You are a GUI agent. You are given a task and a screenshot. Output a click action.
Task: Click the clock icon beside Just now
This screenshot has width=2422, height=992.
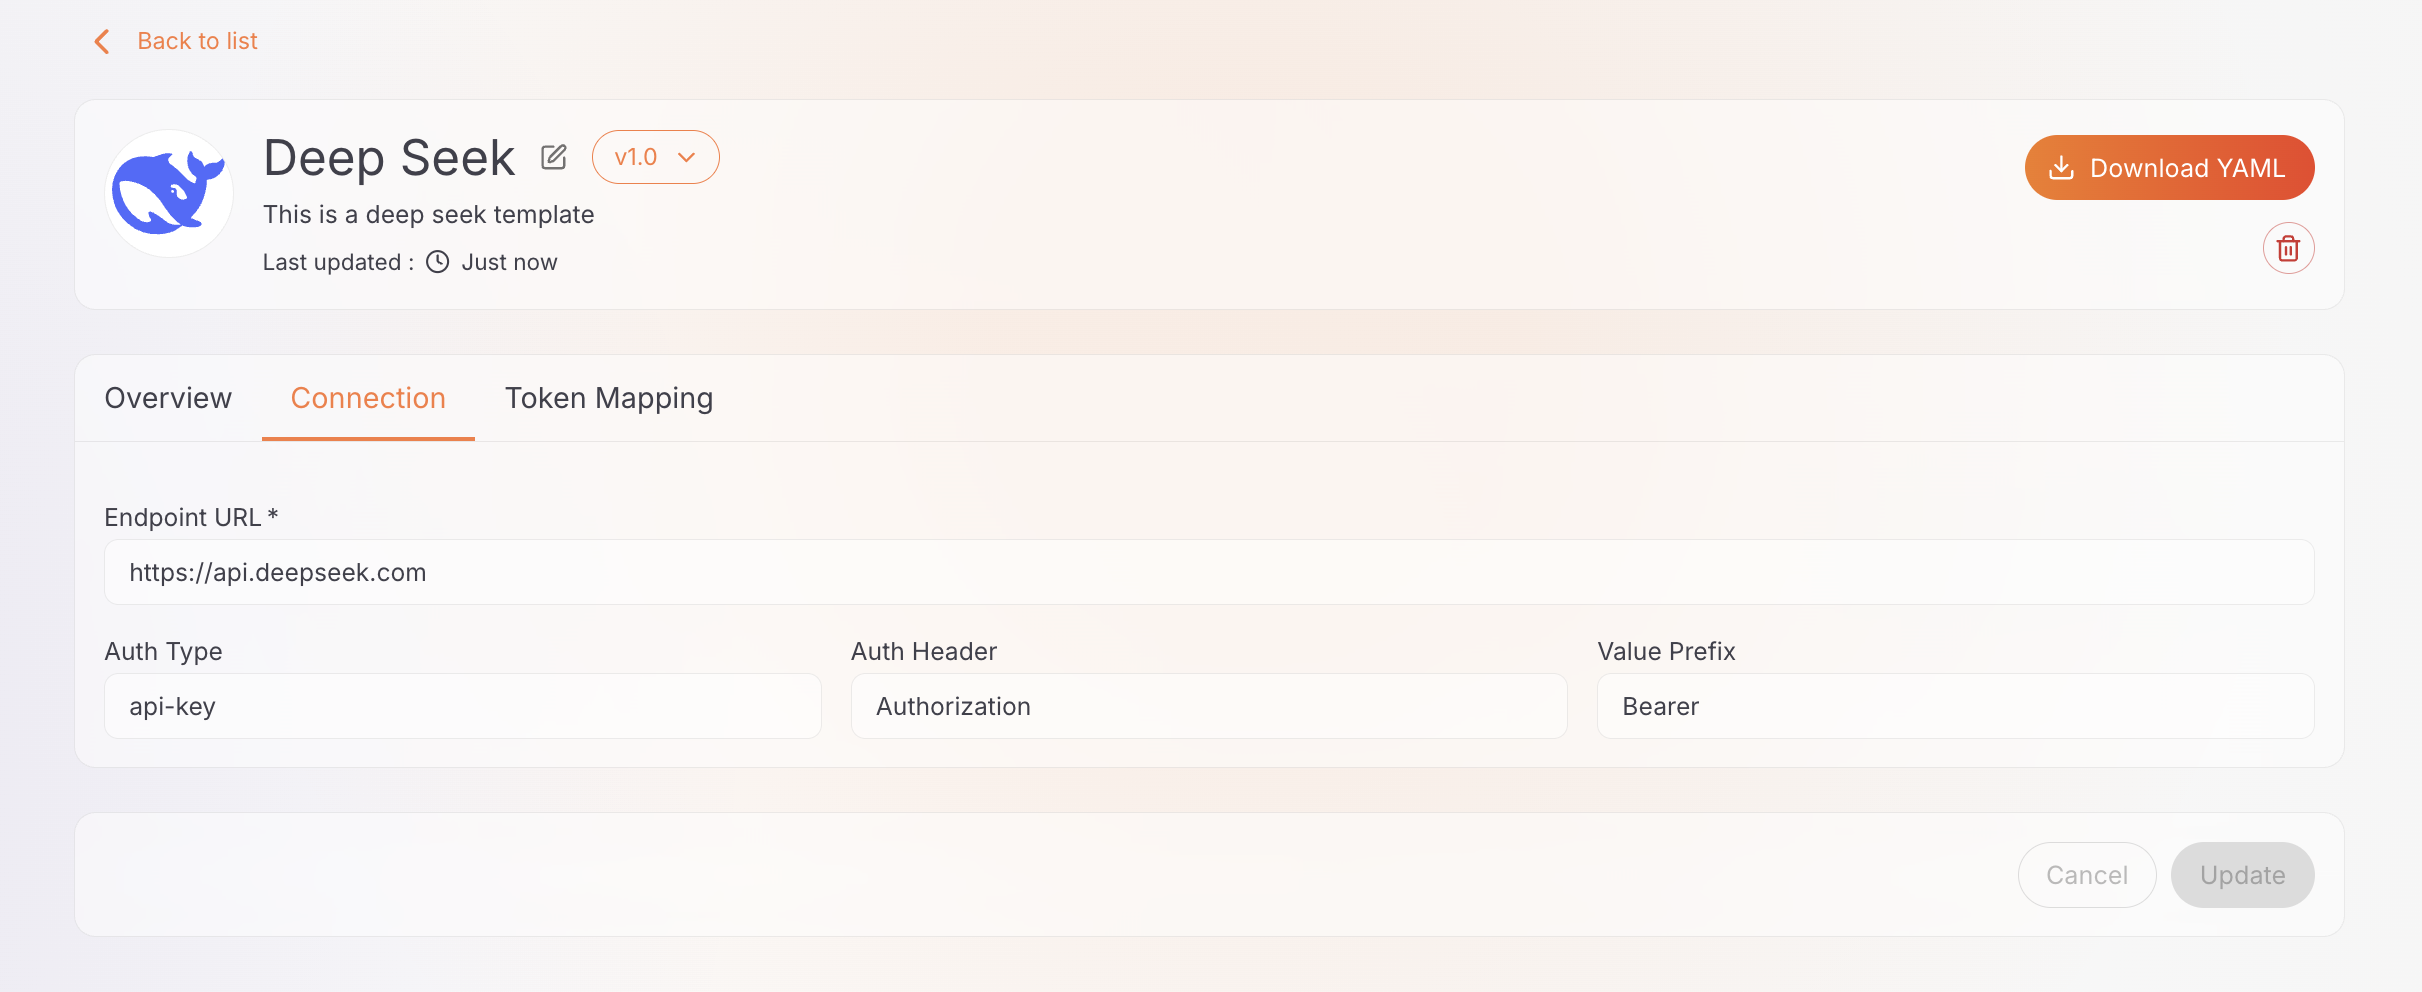coord(438,262)
